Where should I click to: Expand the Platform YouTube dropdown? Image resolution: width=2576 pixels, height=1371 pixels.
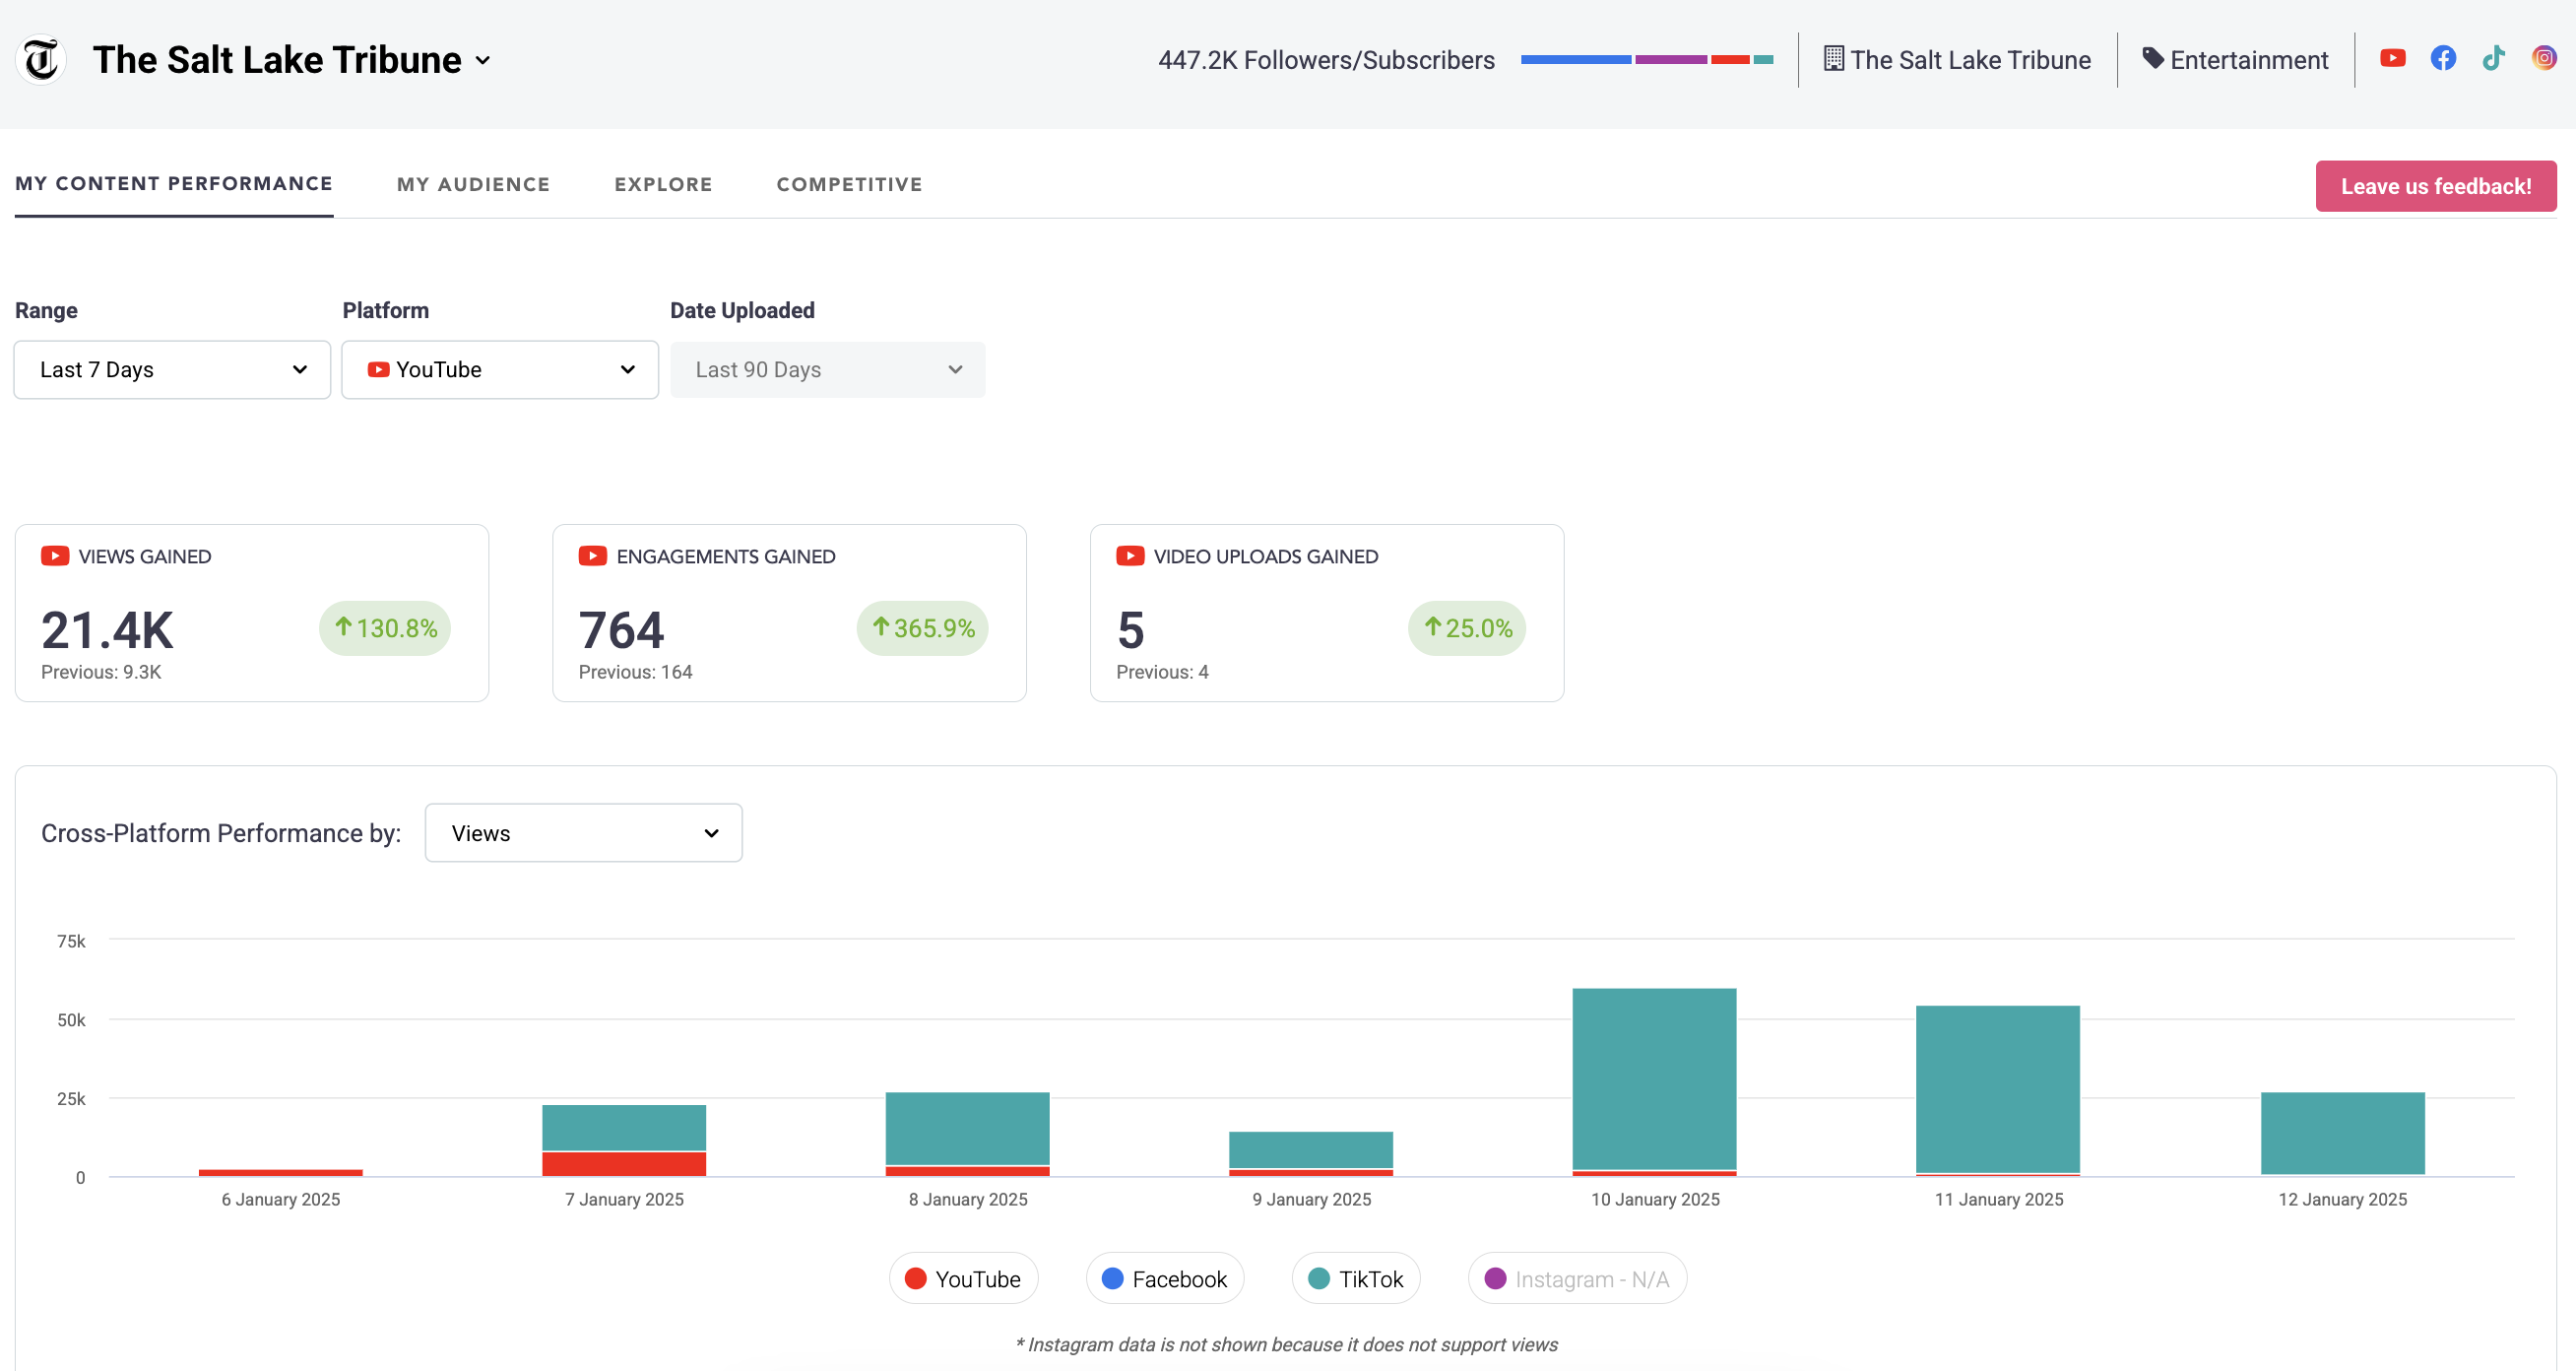point(500,370)
